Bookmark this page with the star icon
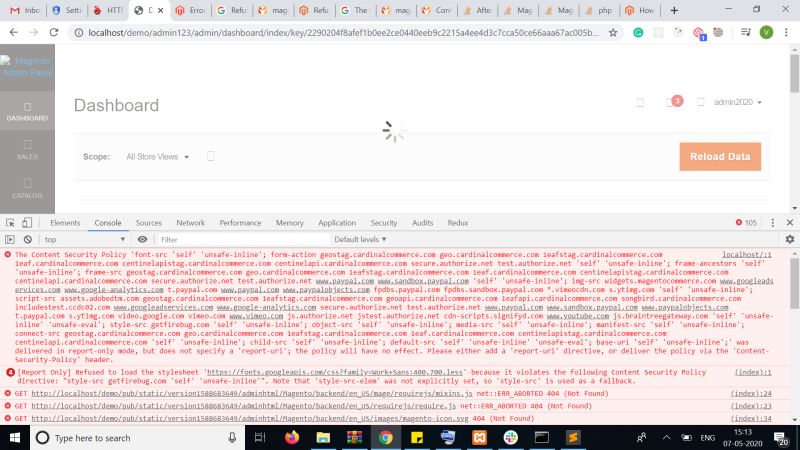The width and height of the screenshot is (800, 450). pos(613,33)
